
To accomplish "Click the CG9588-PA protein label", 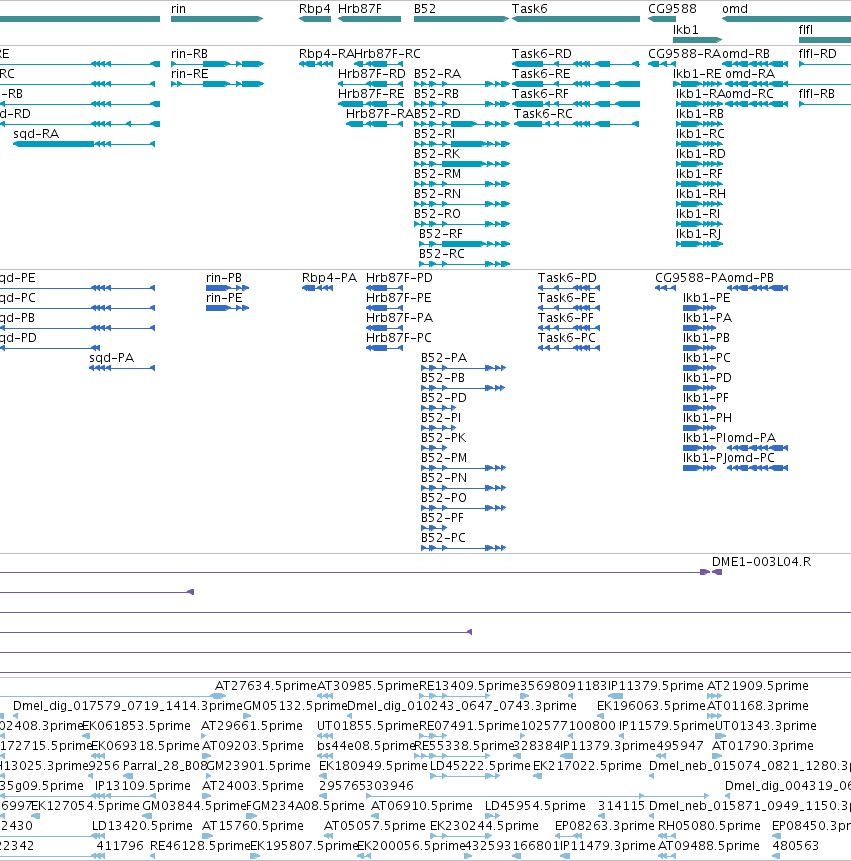I will point(691,278).
